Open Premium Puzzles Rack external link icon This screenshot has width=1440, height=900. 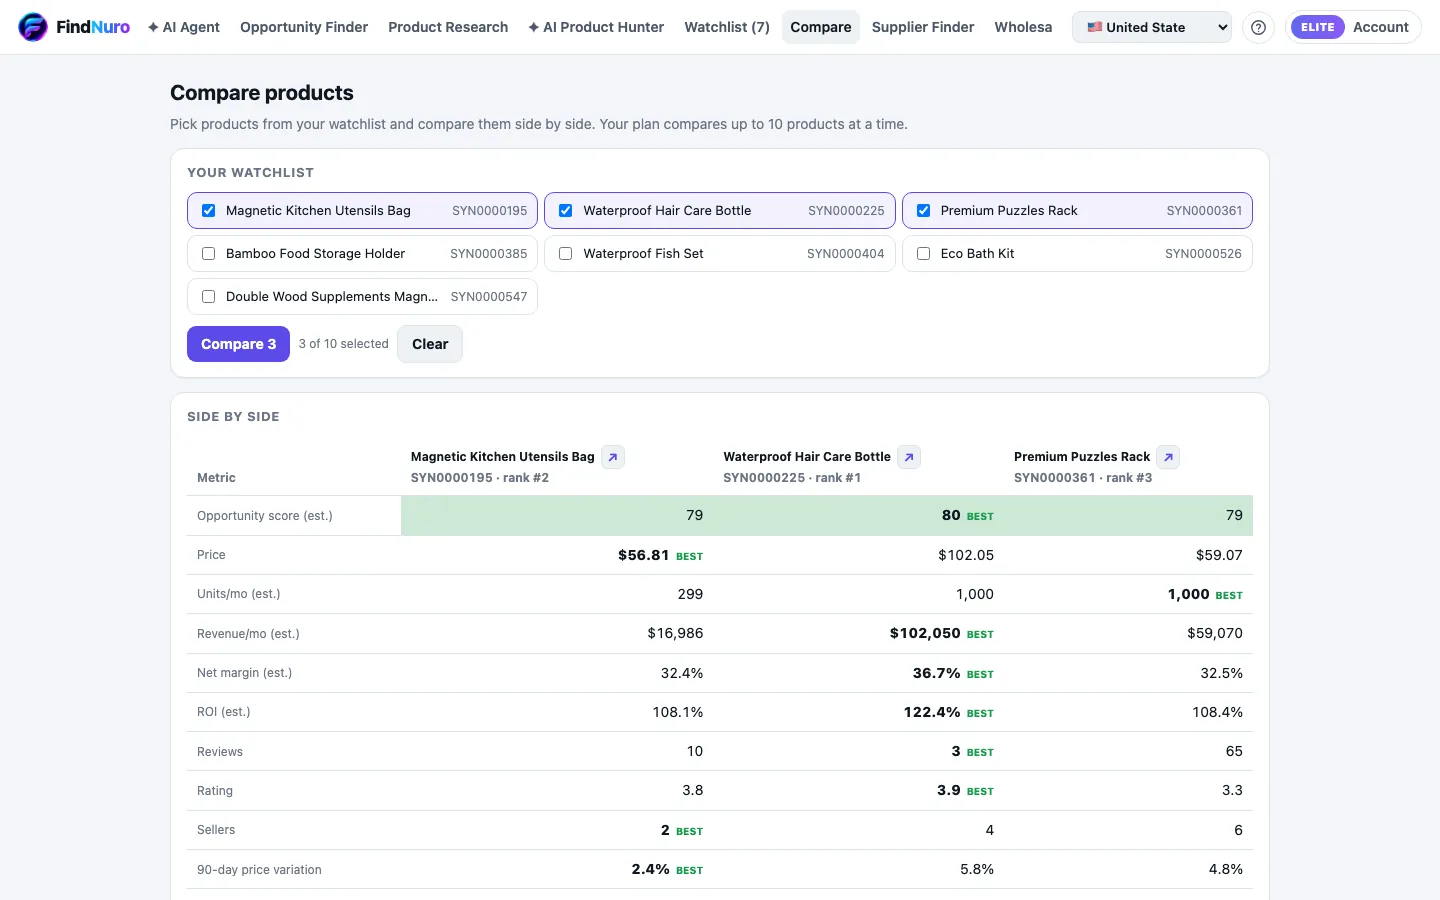coord(1168,457)
